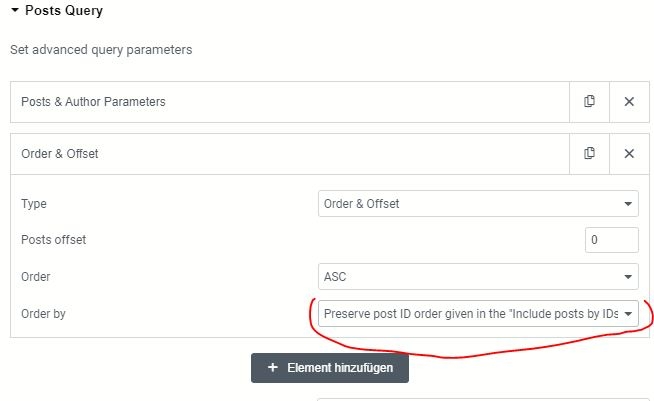Viewport: 654px width, 401px height.
Task: Duplicate the Posts & Author Parameters item
Action: pyautogui.click(x=589, y=101)
